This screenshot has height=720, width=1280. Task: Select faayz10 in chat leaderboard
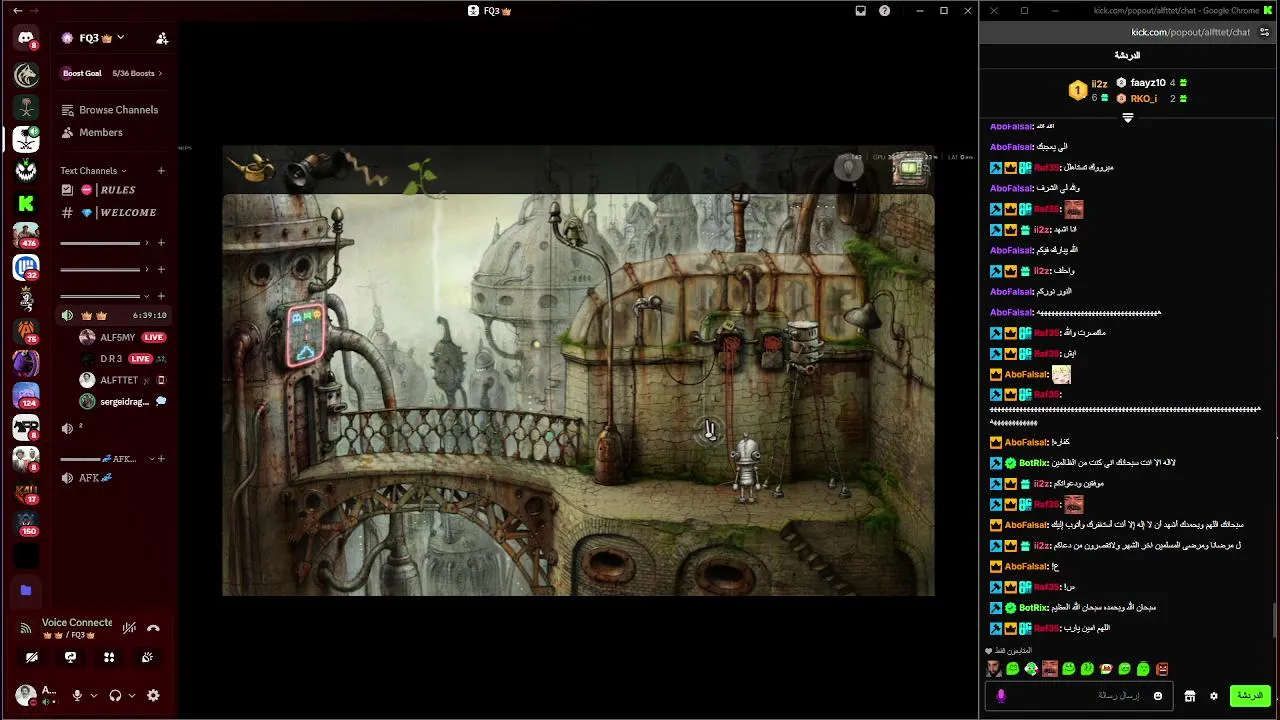[1148, 82]
